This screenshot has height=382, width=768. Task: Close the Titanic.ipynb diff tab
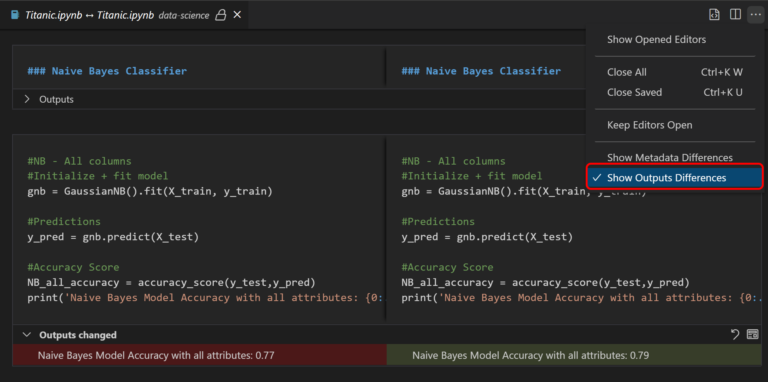[237, 15]
